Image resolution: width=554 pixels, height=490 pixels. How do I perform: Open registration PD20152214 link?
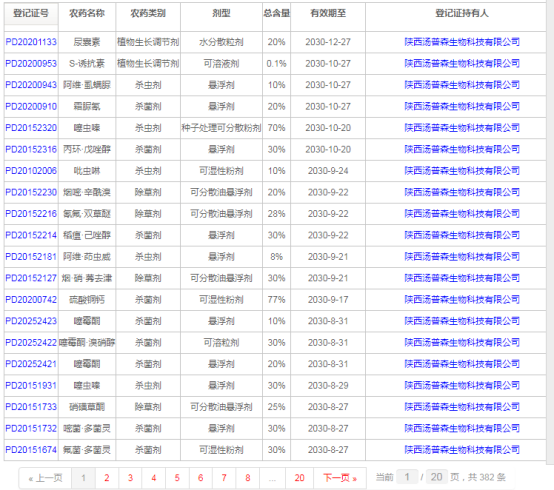pyautogui.click(x=31, y=235)
